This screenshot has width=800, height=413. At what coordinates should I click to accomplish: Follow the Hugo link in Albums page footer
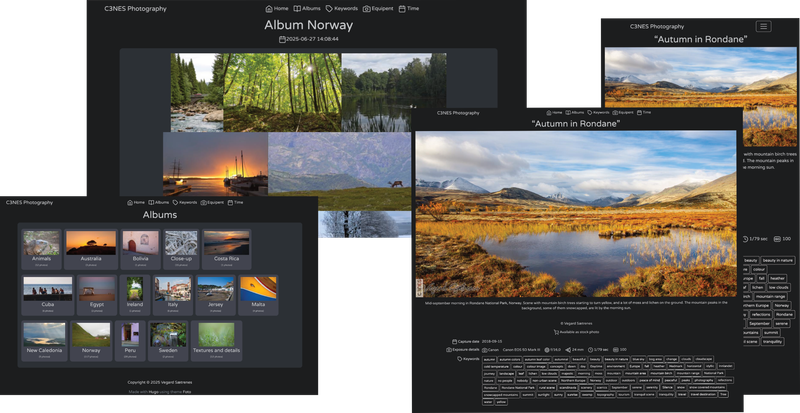(154, 392)
